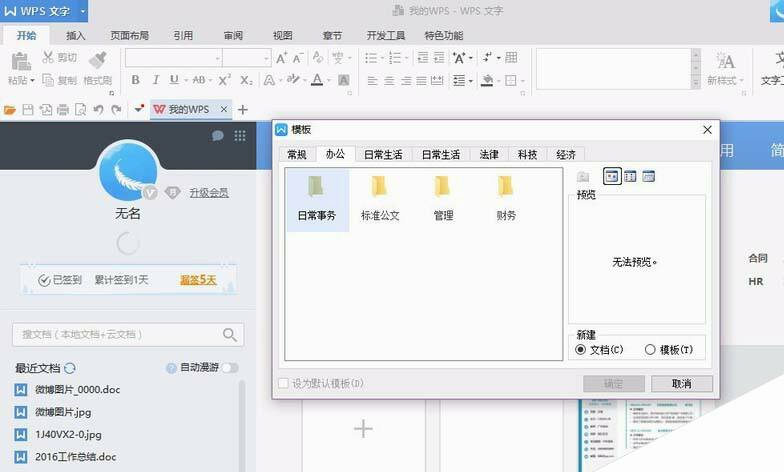This screenshot has width=784, height=472.
Task: Click 取消 button in template dialog
Action: pos(682,384)
